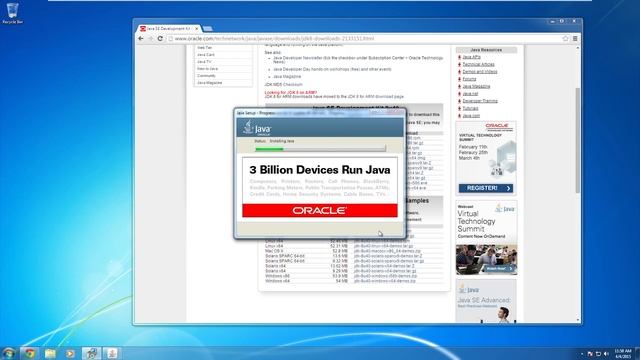
Task: Reload the Oracle page in Chrome
Action: [x=160, y=38]
